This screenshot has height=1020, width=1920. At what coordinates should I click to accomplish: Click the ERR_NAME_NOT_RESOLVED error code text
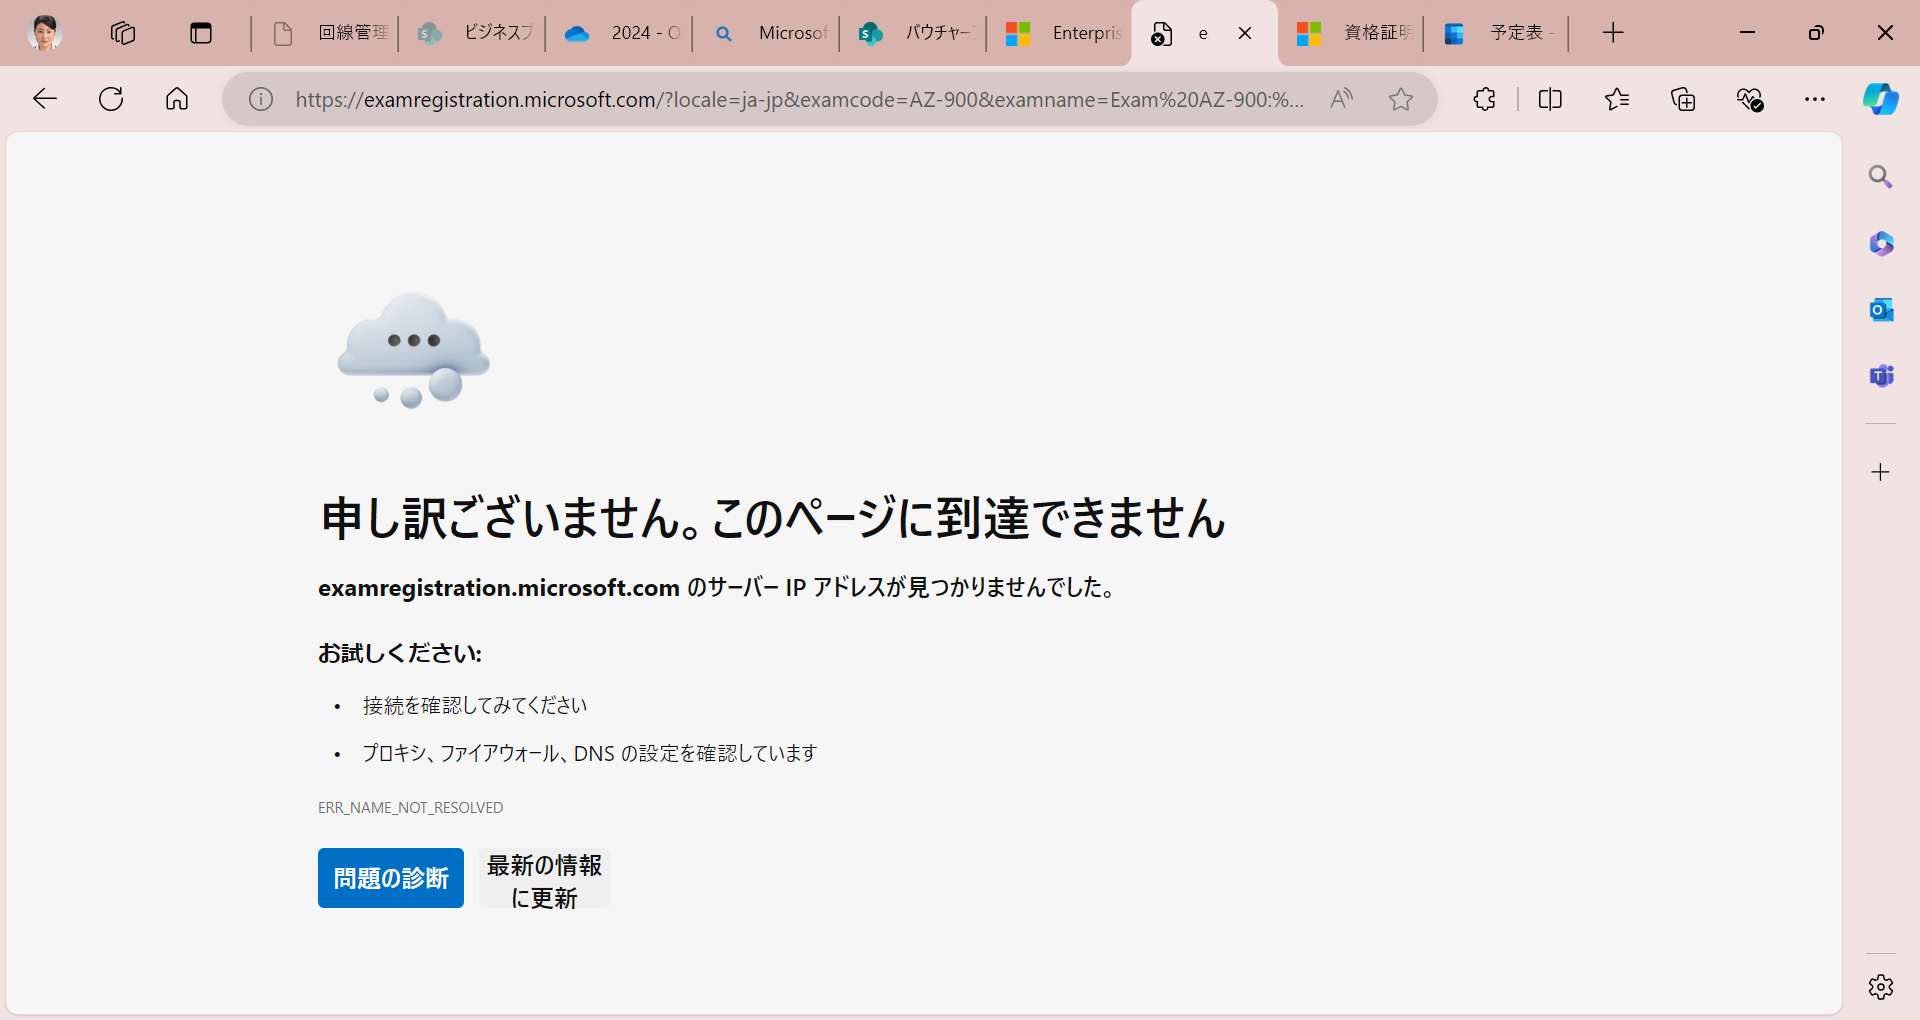pos(410,807)
